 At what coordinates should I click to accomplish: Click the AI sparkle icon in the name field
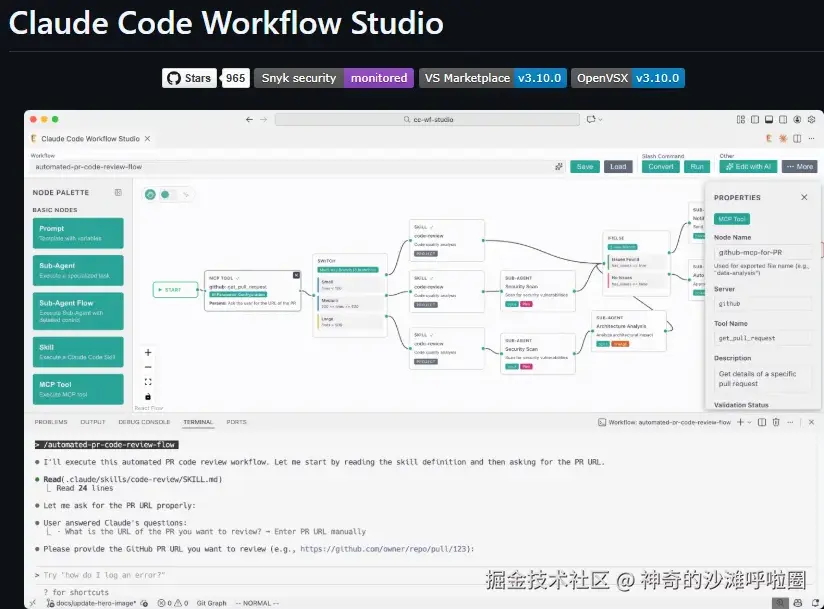559,167
